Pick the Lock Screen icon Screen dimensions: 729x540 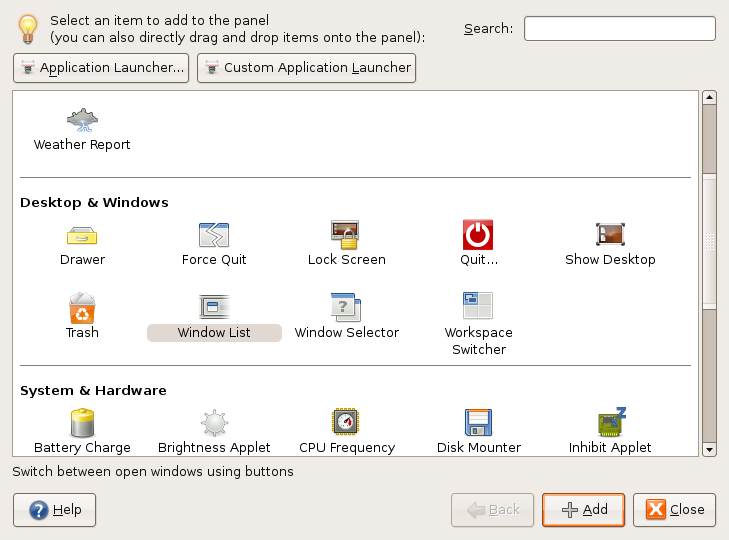point(345,235)
